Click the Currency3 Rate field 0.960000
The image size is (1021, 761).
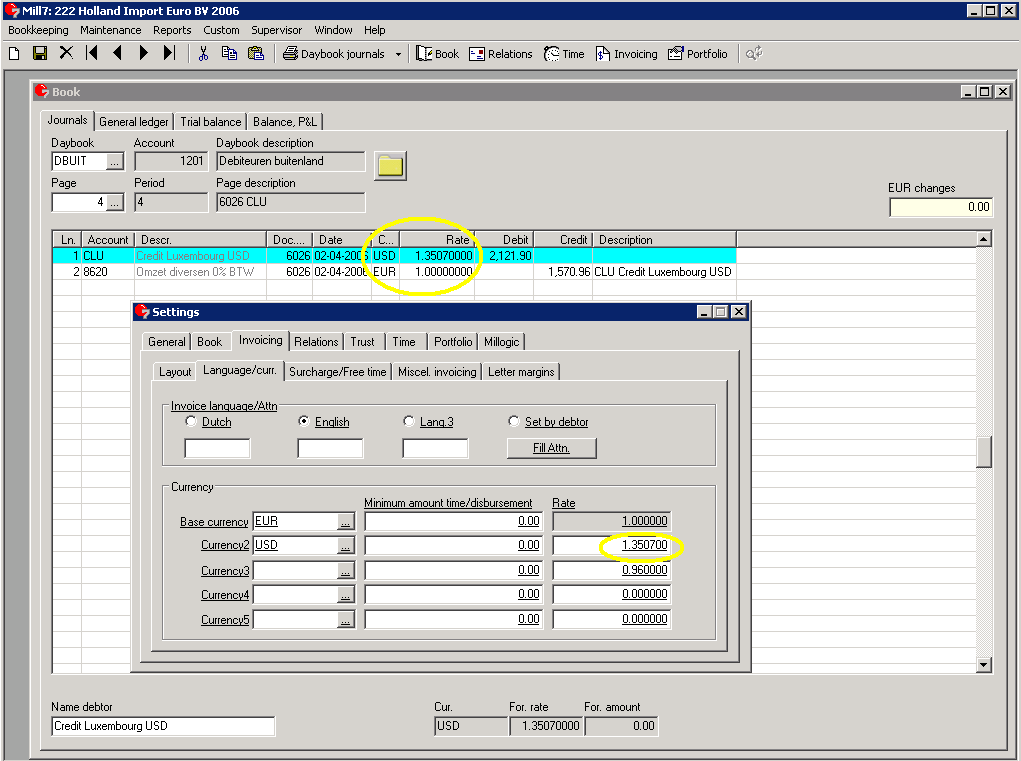[611, 570]
